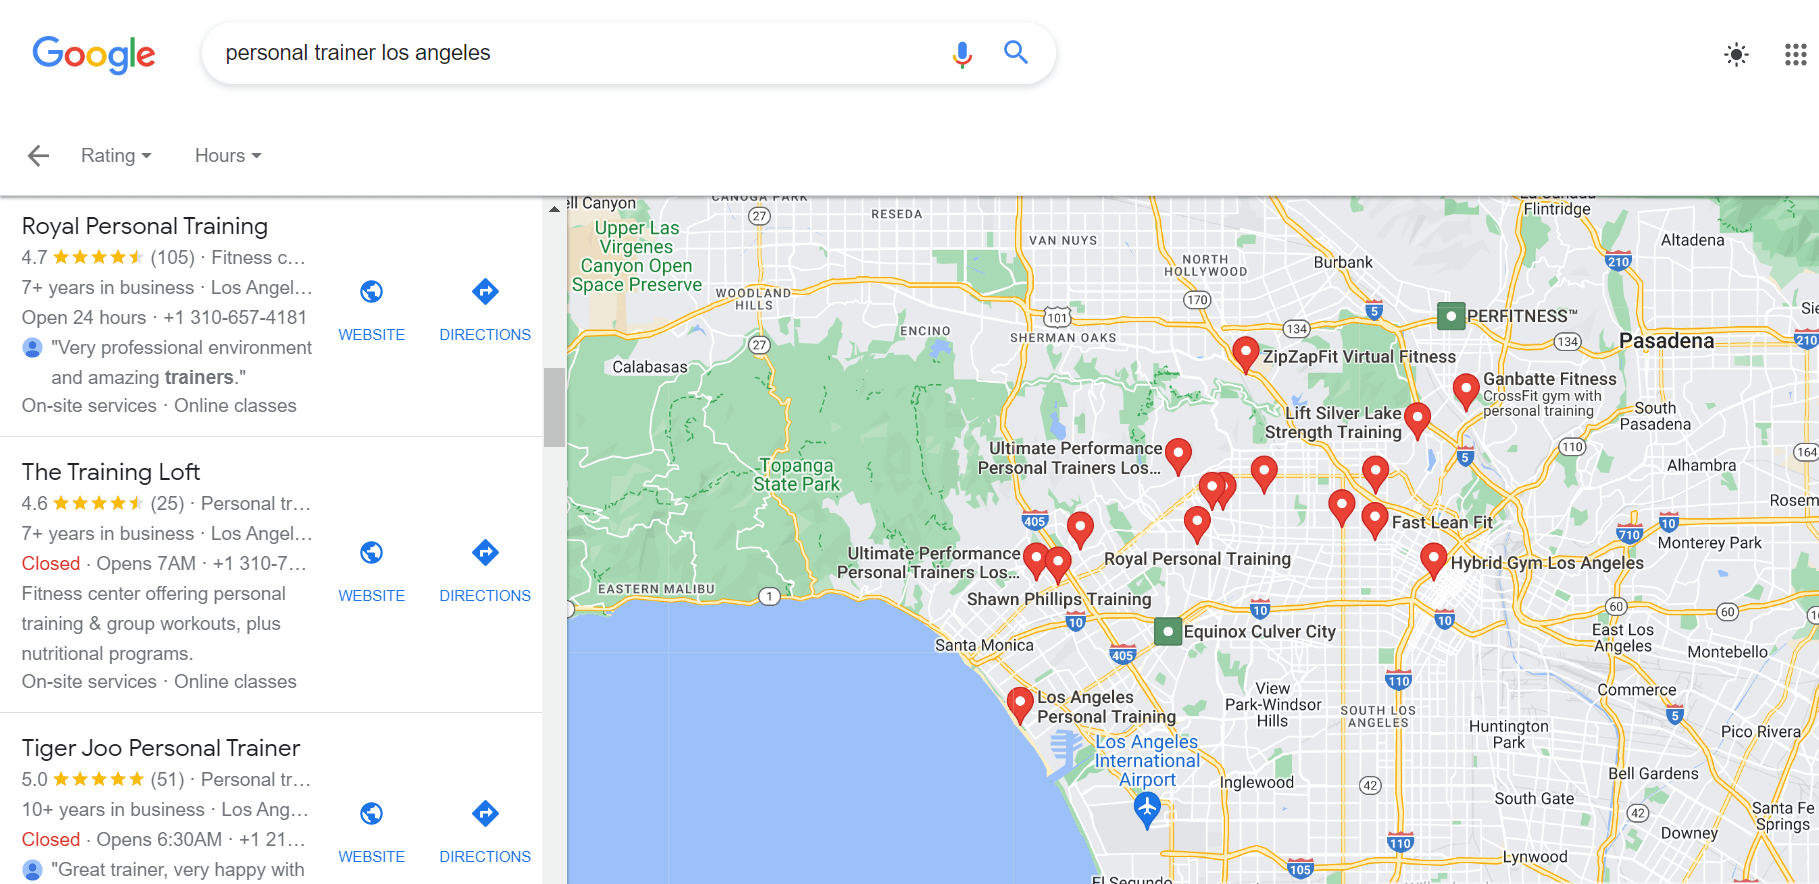Viewport: 1819px width, 884px height.
Task: Expand the Rating filter dropdown
Action: [116, 156]
